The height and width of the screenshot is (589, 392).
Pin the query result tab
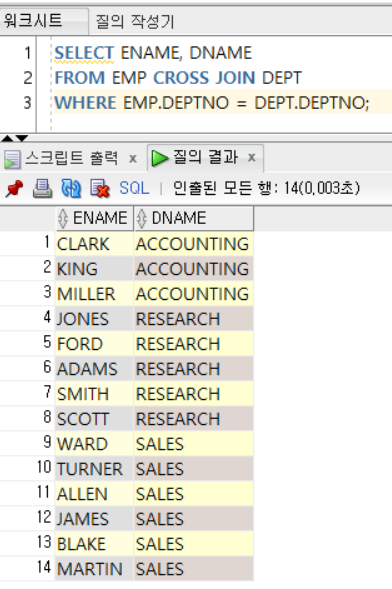click(x=14, y=188)
